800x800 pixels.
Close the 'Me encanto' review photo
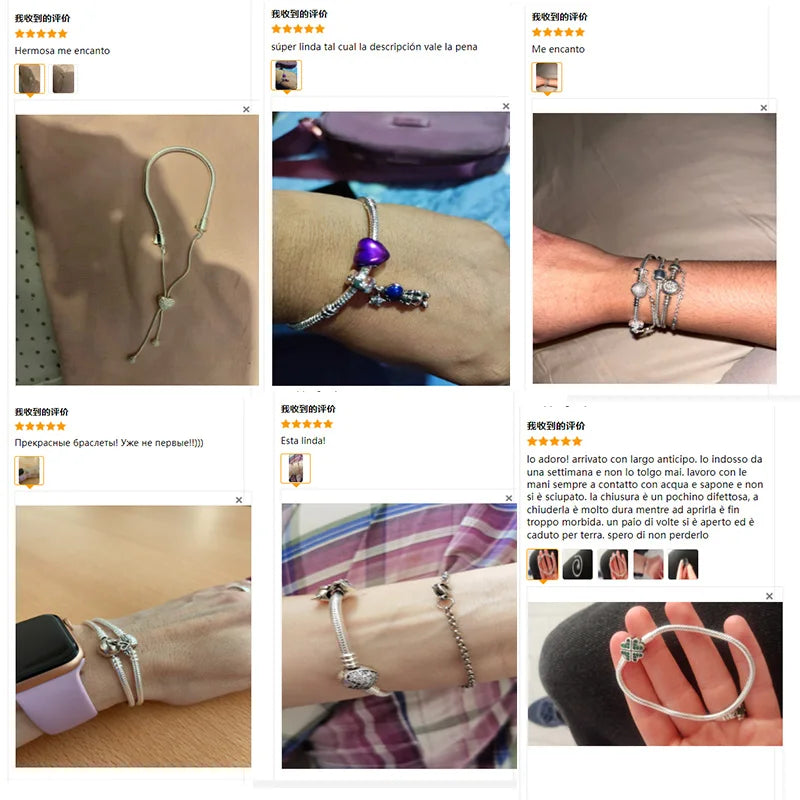763,108
